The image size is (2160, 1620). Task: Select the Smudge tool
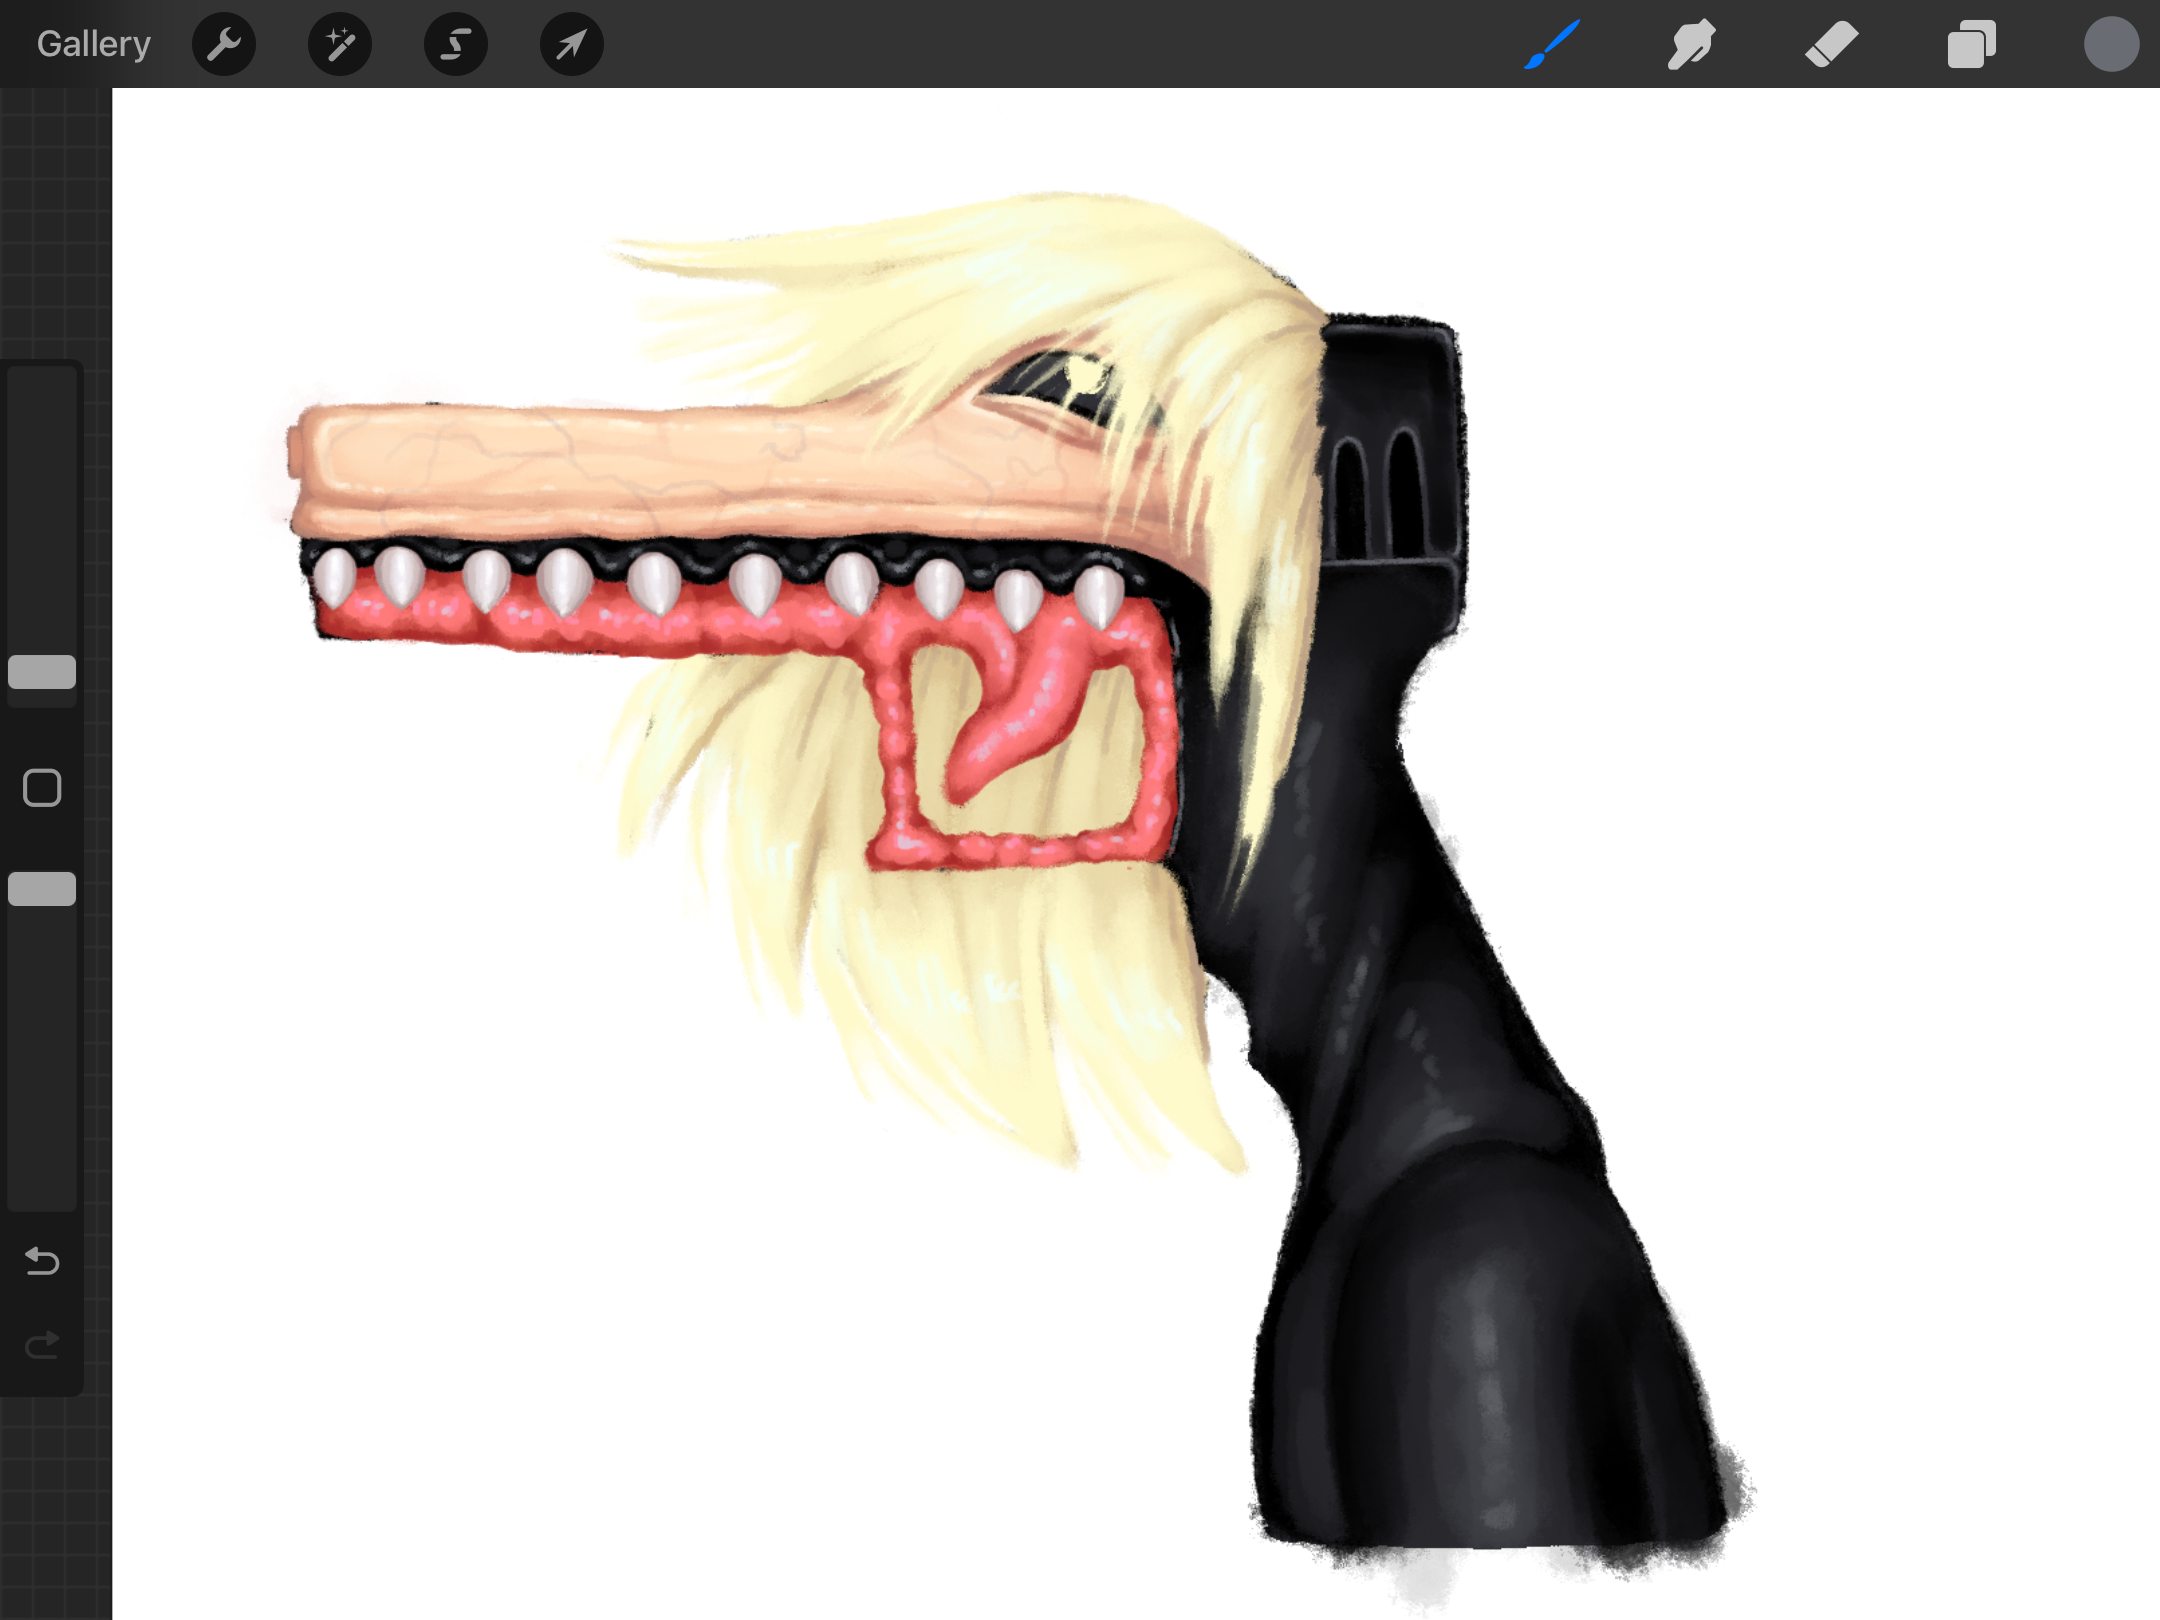(x=1692, y=44)
